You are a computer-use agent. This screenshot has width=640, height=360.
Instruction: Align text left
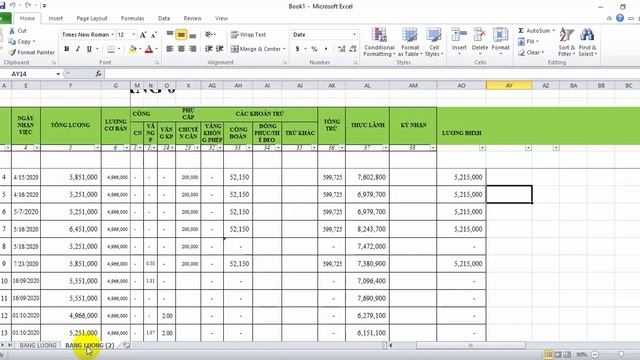tap(170, 49)
